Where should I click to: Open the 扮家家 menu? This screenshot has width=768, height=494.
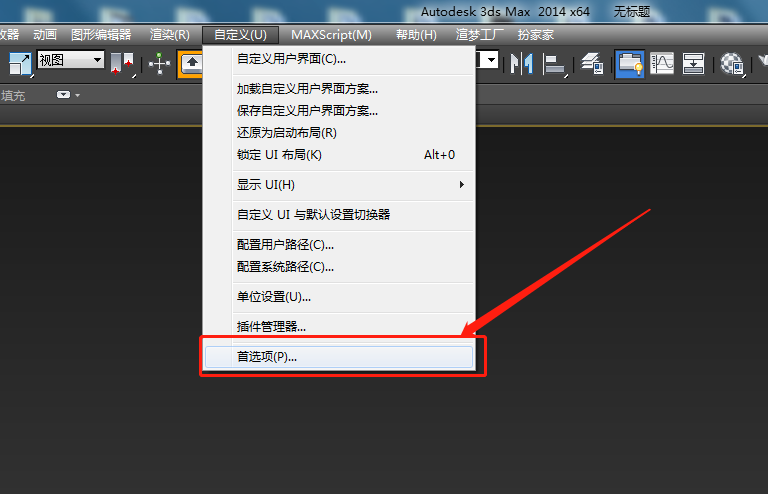click(536, 35)
